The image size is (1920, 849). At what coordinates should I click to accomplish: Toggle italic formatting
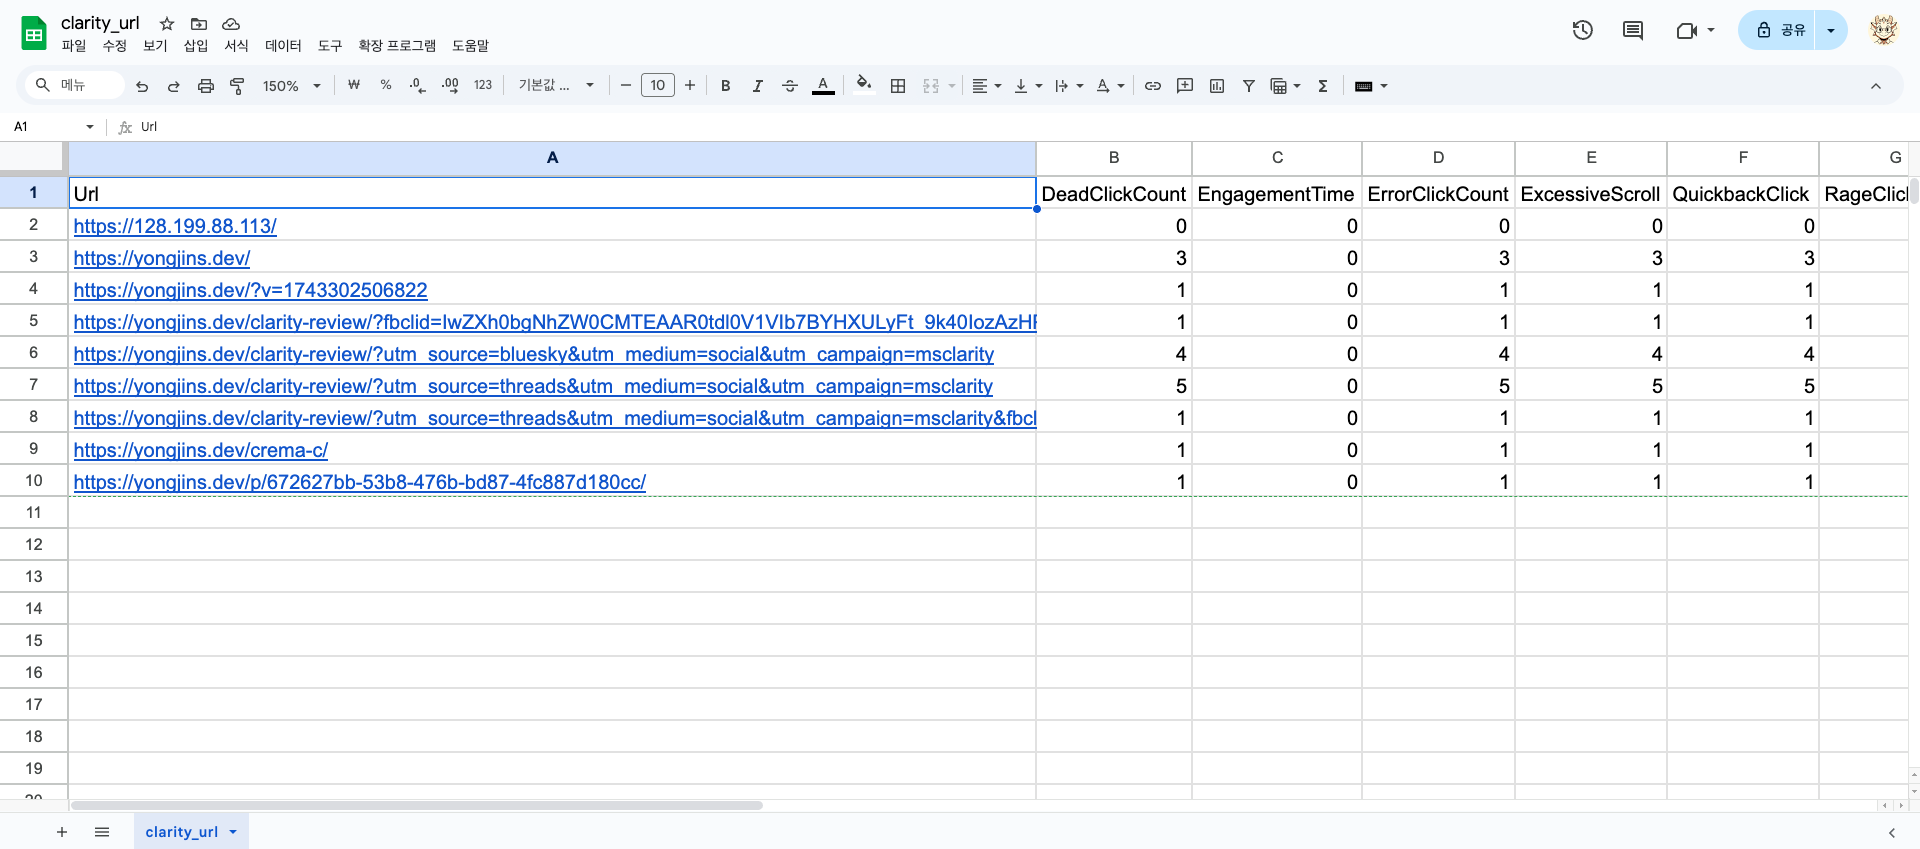(758, 86)
